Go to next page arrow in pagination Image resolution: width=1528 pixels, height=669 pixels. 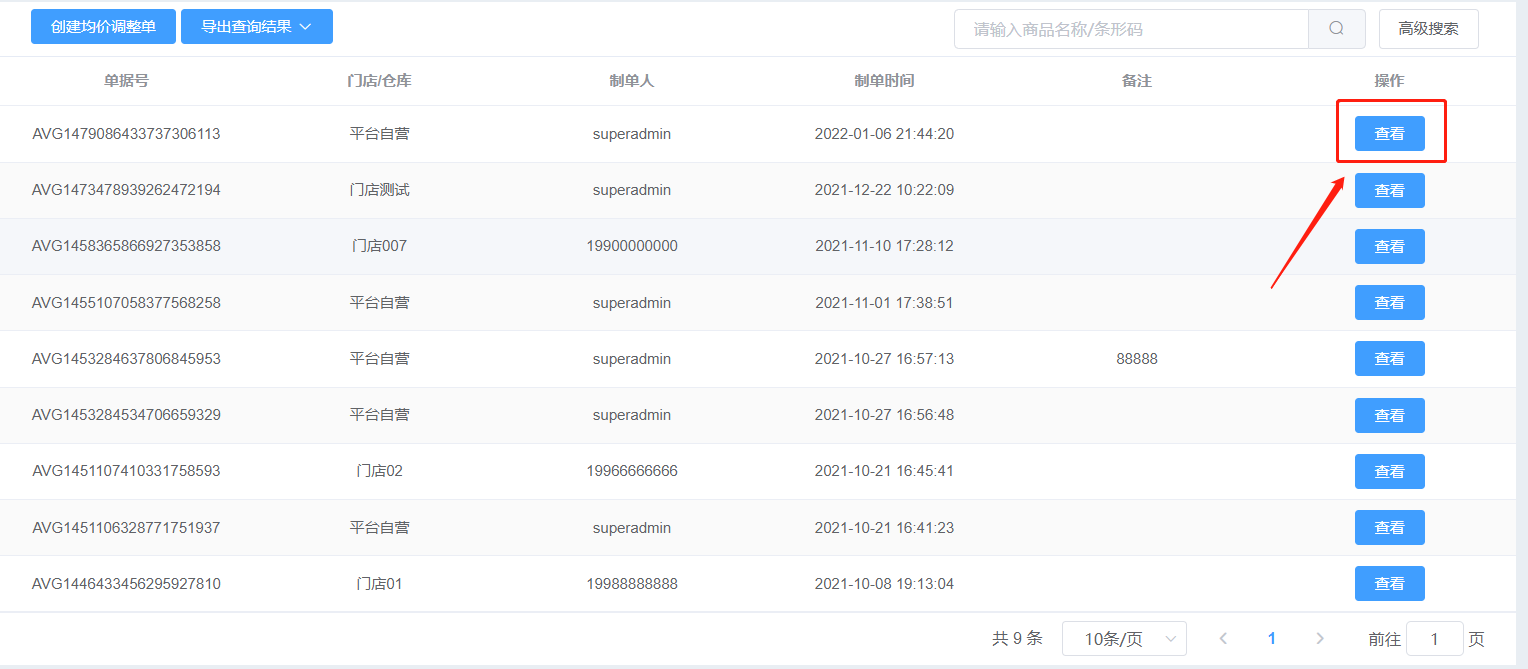point(1320,638)
